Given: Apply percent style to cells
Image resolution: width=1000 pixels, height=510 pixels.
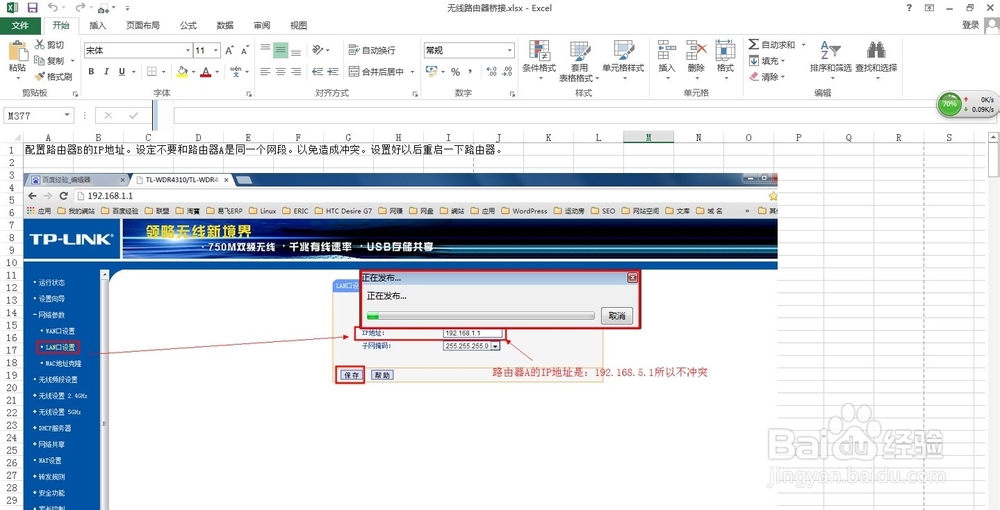Looking at the screenshot, I should pyautogui.click(x=455, y=72).
